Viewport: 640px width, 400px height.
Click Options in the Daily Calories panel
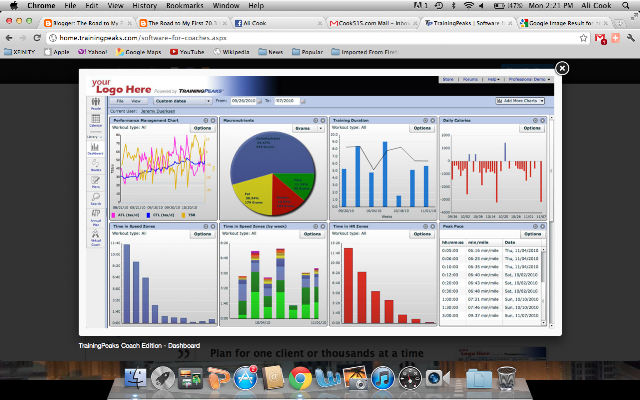point(532,128)
